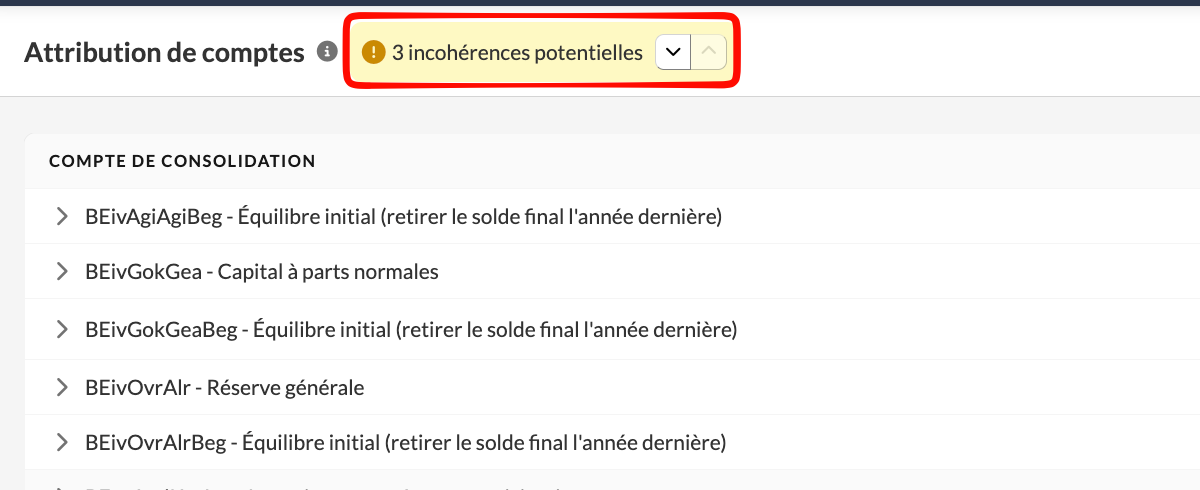Viewport: 1200px width, 490px height.
Task: Expand the BEivGokGea Capital à parts normales chevron
Action: [x=62, y=272]
